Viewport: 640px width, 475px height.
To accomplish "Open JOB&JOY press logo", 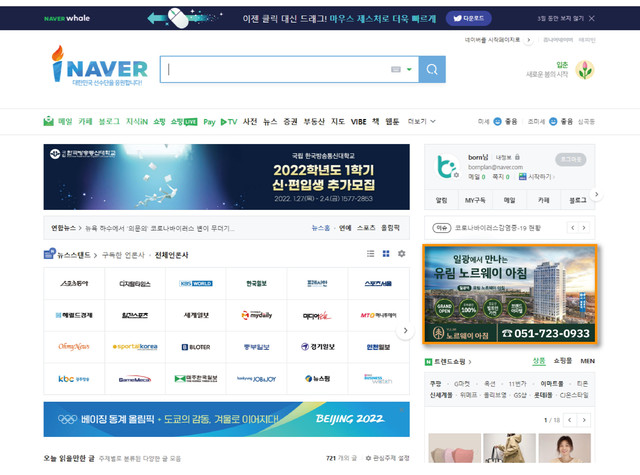I will pyautogui.click(x=256, y=379).
